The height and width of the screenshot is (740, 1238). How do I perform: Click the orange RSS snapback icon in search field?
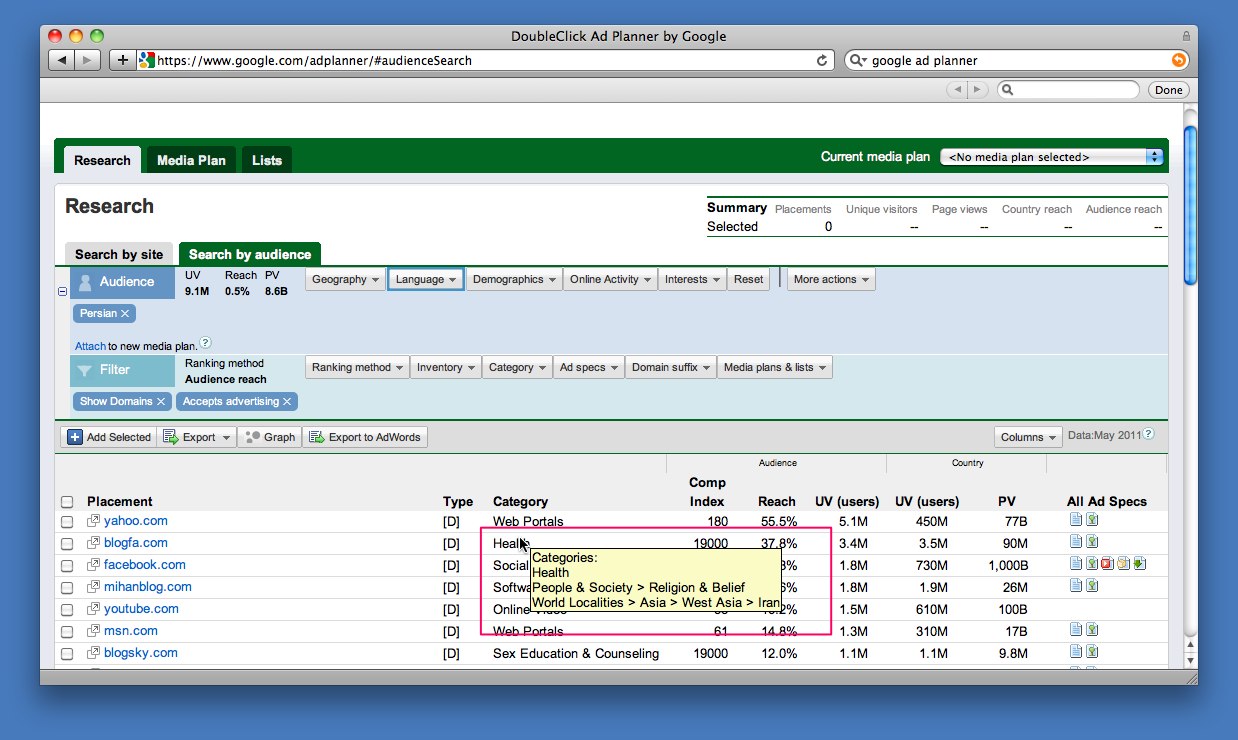(1179, 60)
